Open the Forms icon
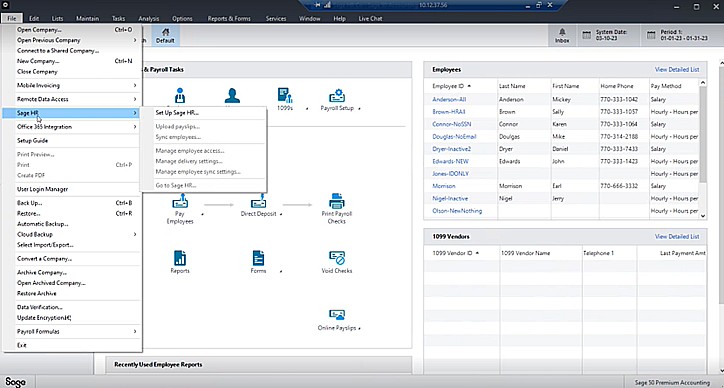 tap(259, 258)
